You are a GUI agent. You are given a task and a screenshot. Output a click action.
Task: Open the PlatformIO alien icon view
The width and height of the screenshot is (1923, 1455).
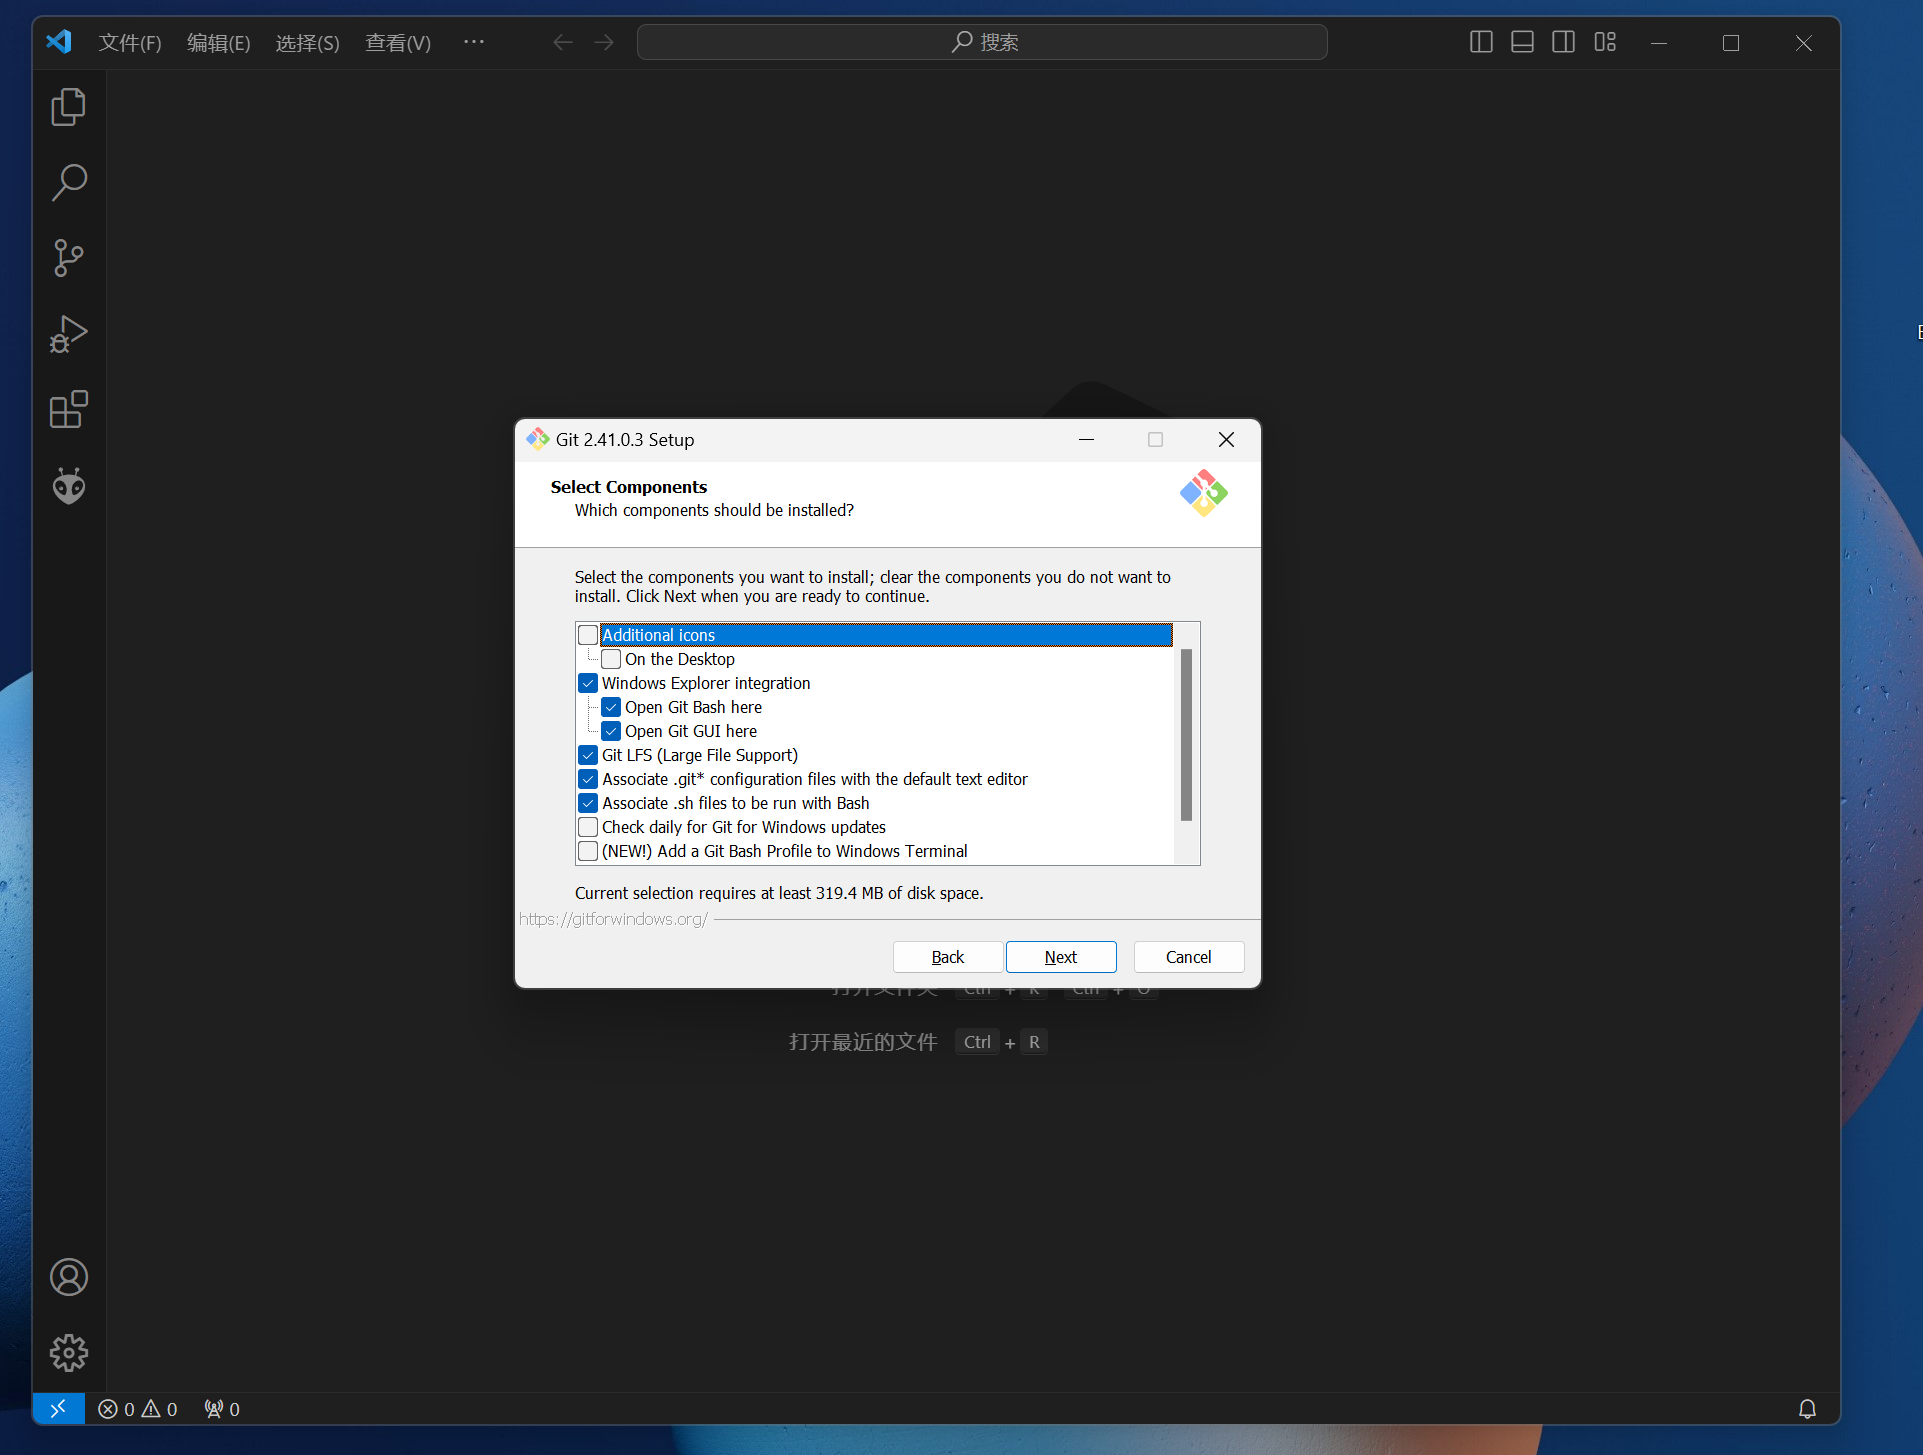[69, 486]
